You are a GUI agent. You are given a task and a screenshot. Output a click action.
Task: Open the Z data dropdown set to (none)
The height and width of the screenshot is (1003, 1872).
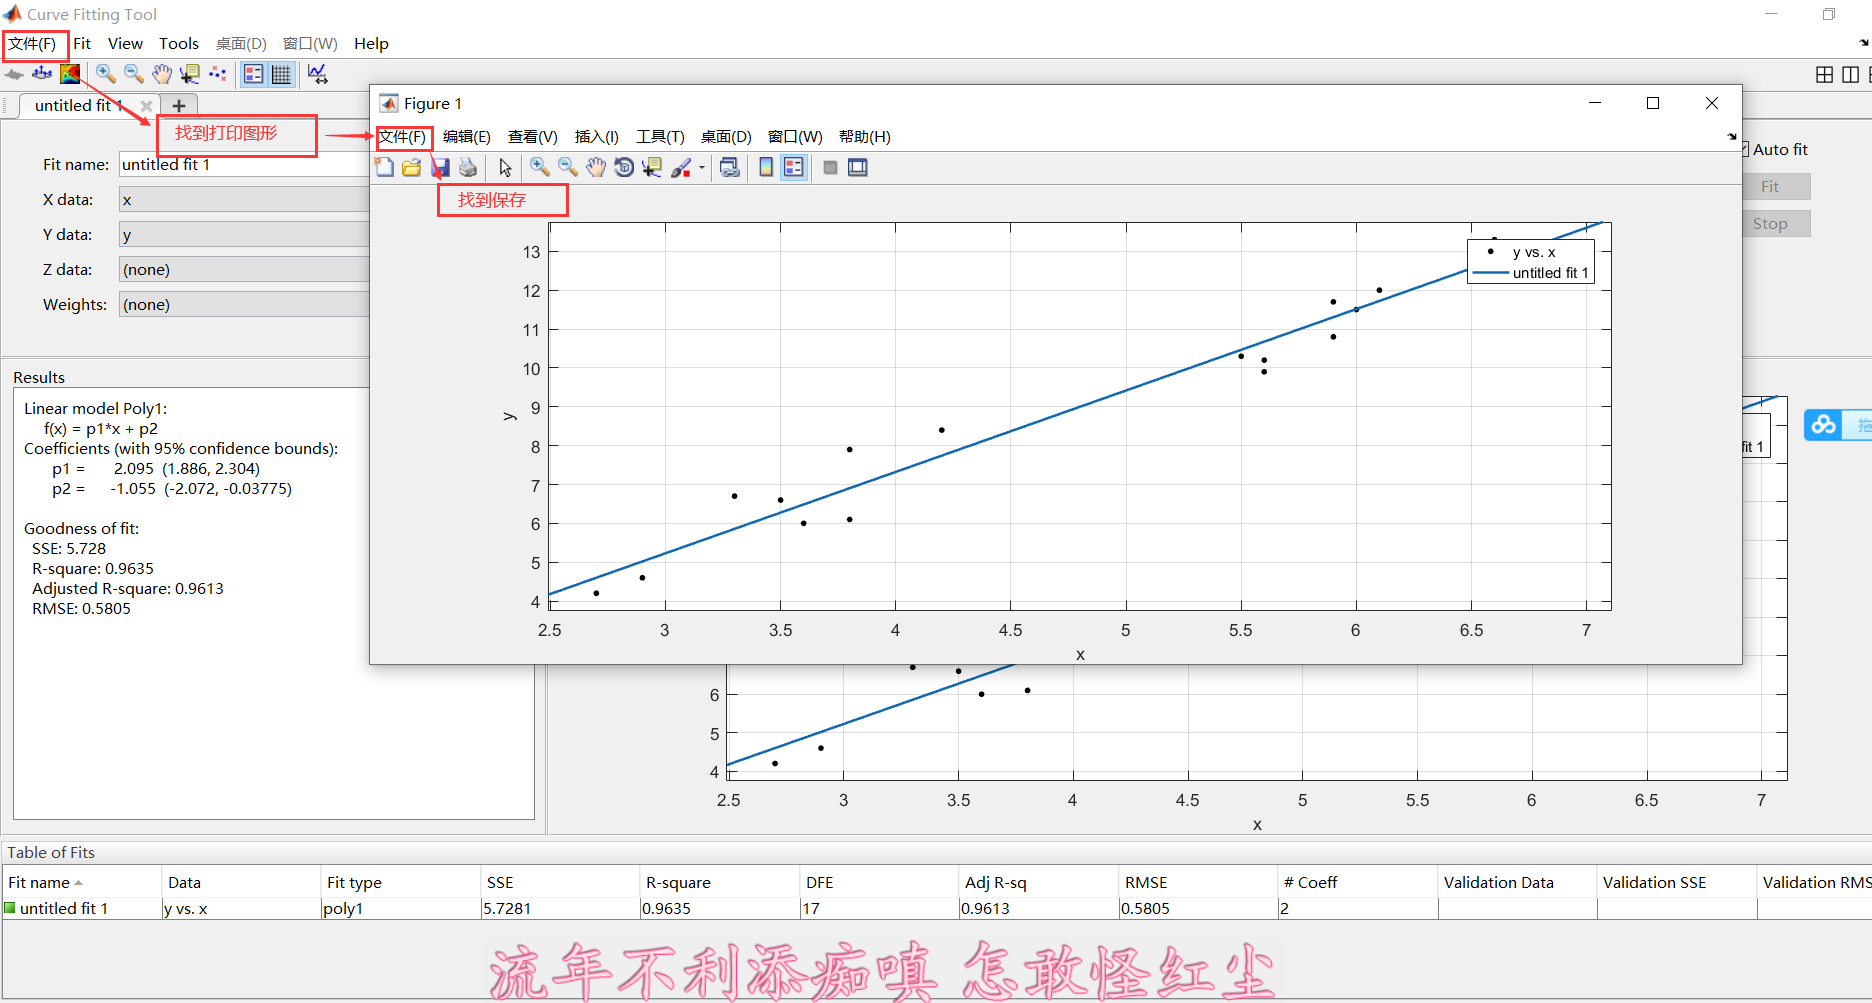point(245,269)
